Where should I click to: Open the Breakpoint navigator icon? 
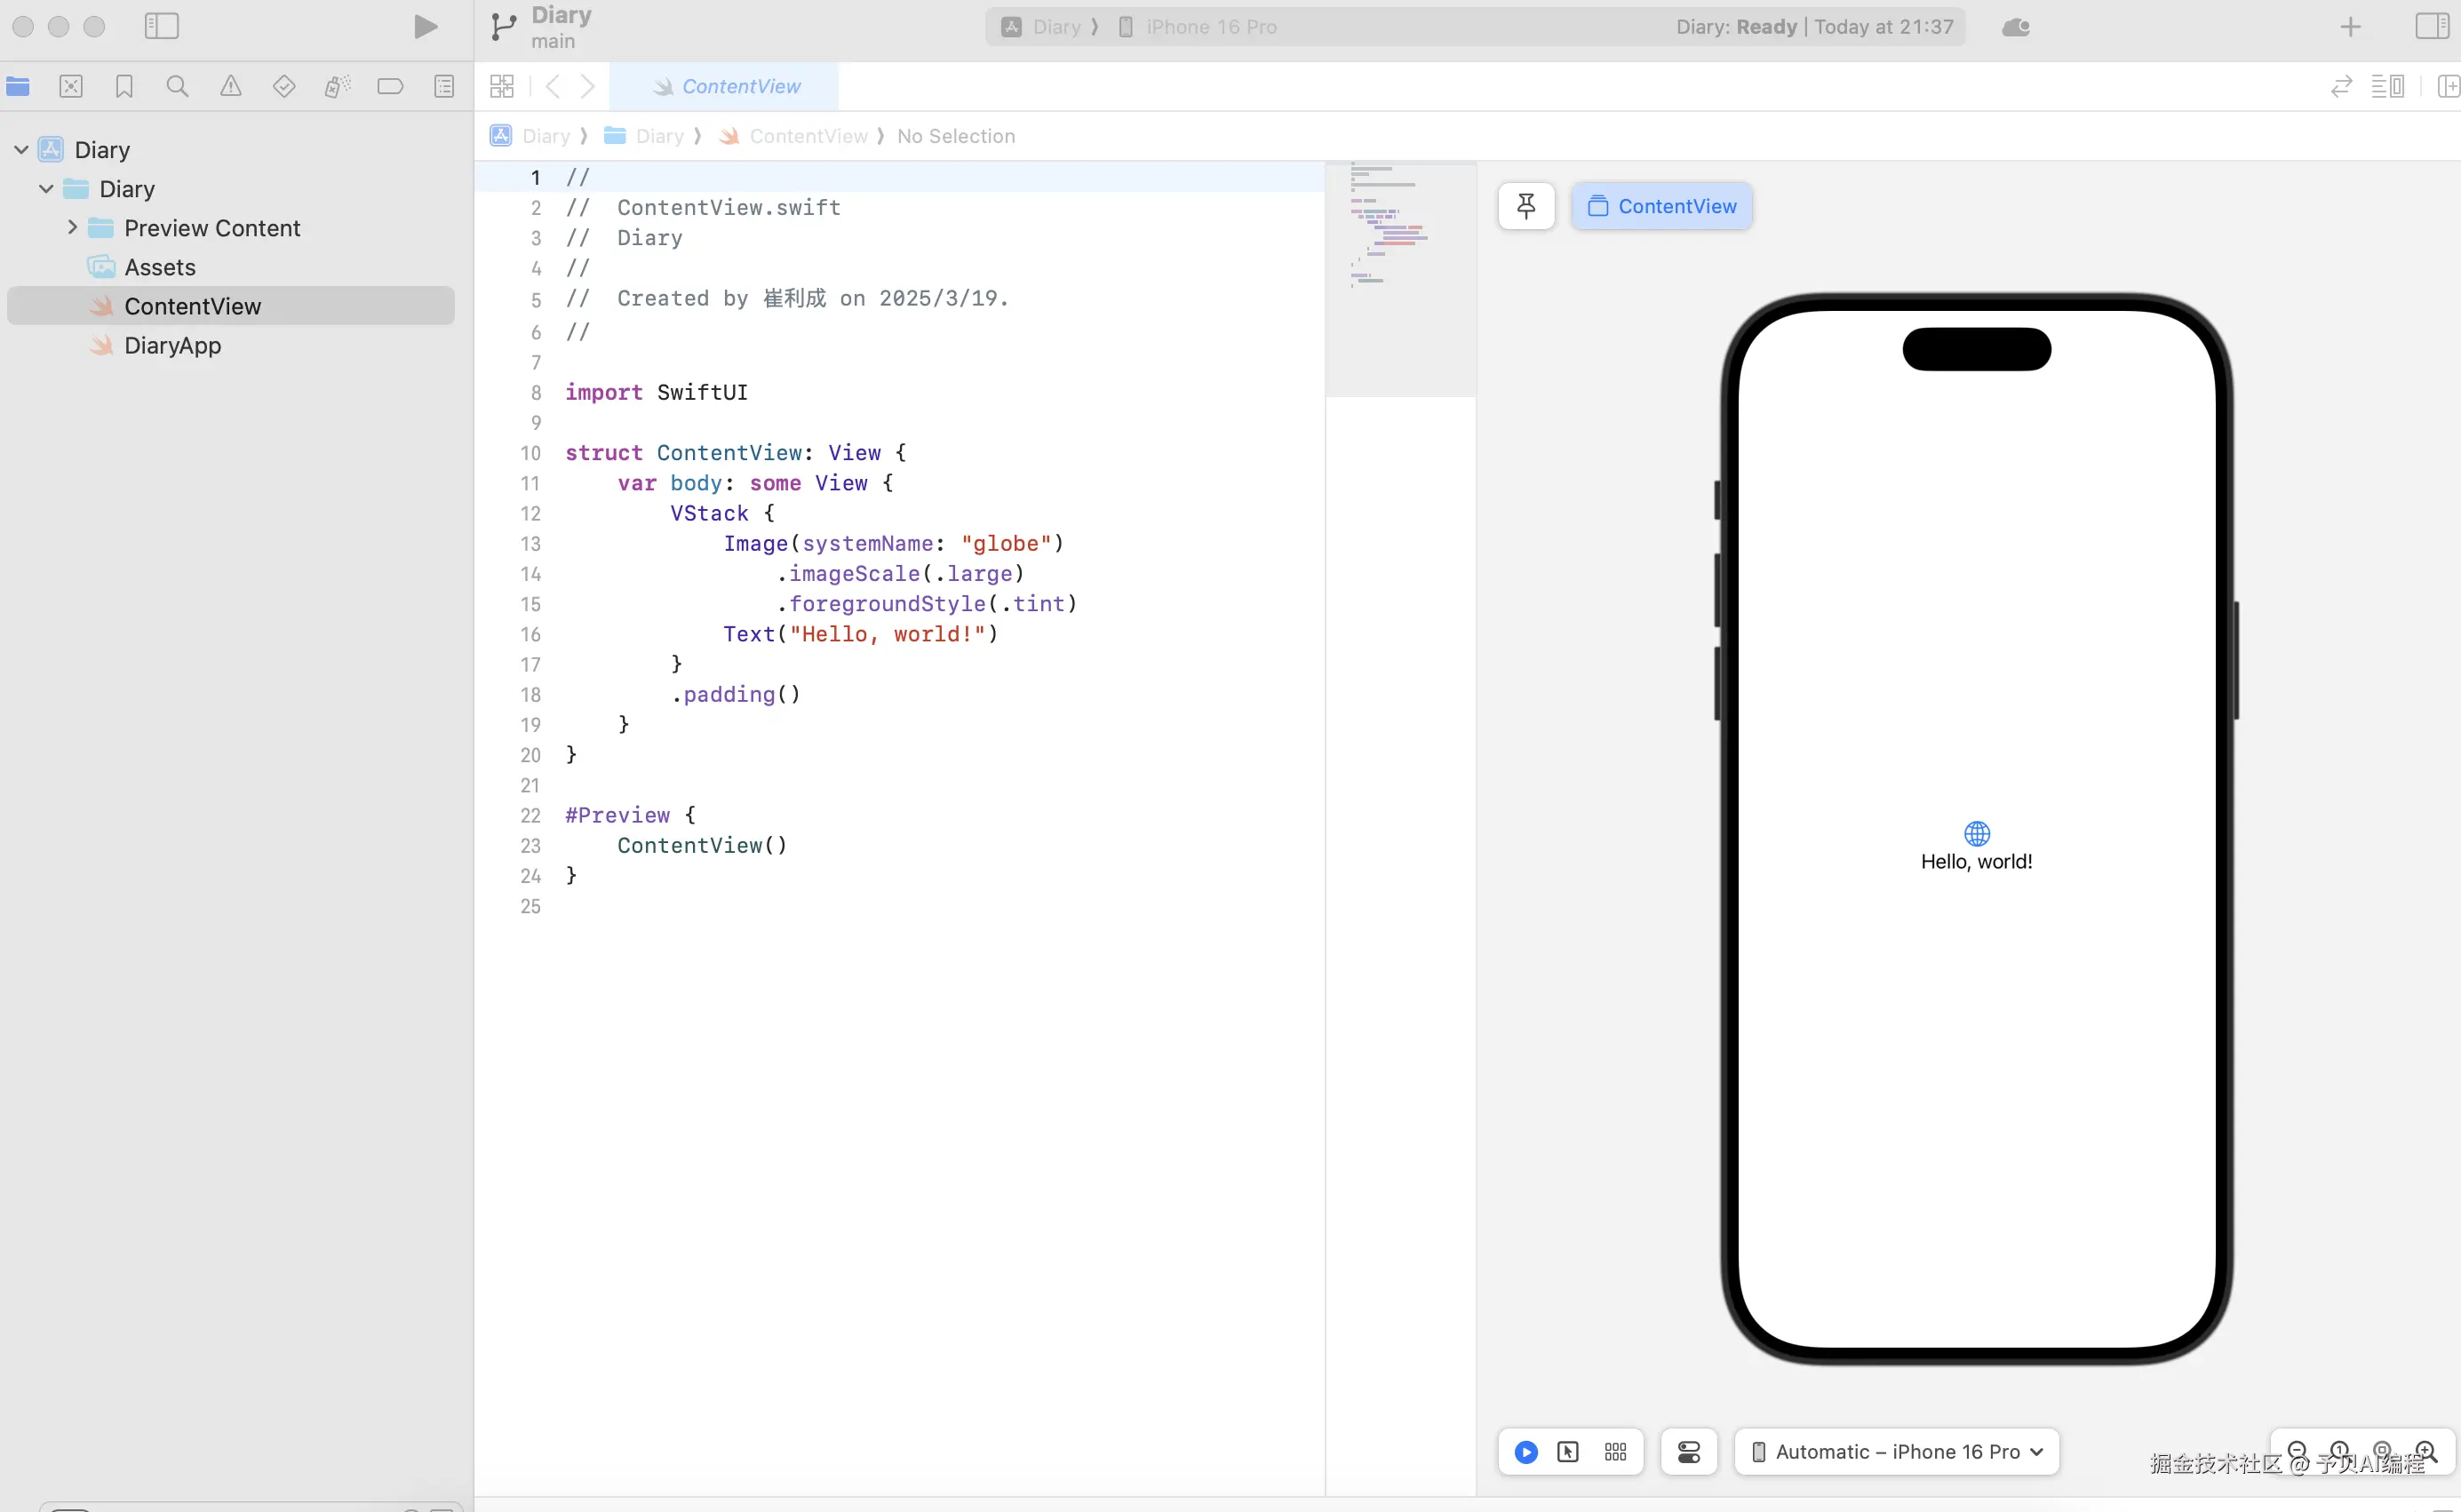[x=390, y=87]
